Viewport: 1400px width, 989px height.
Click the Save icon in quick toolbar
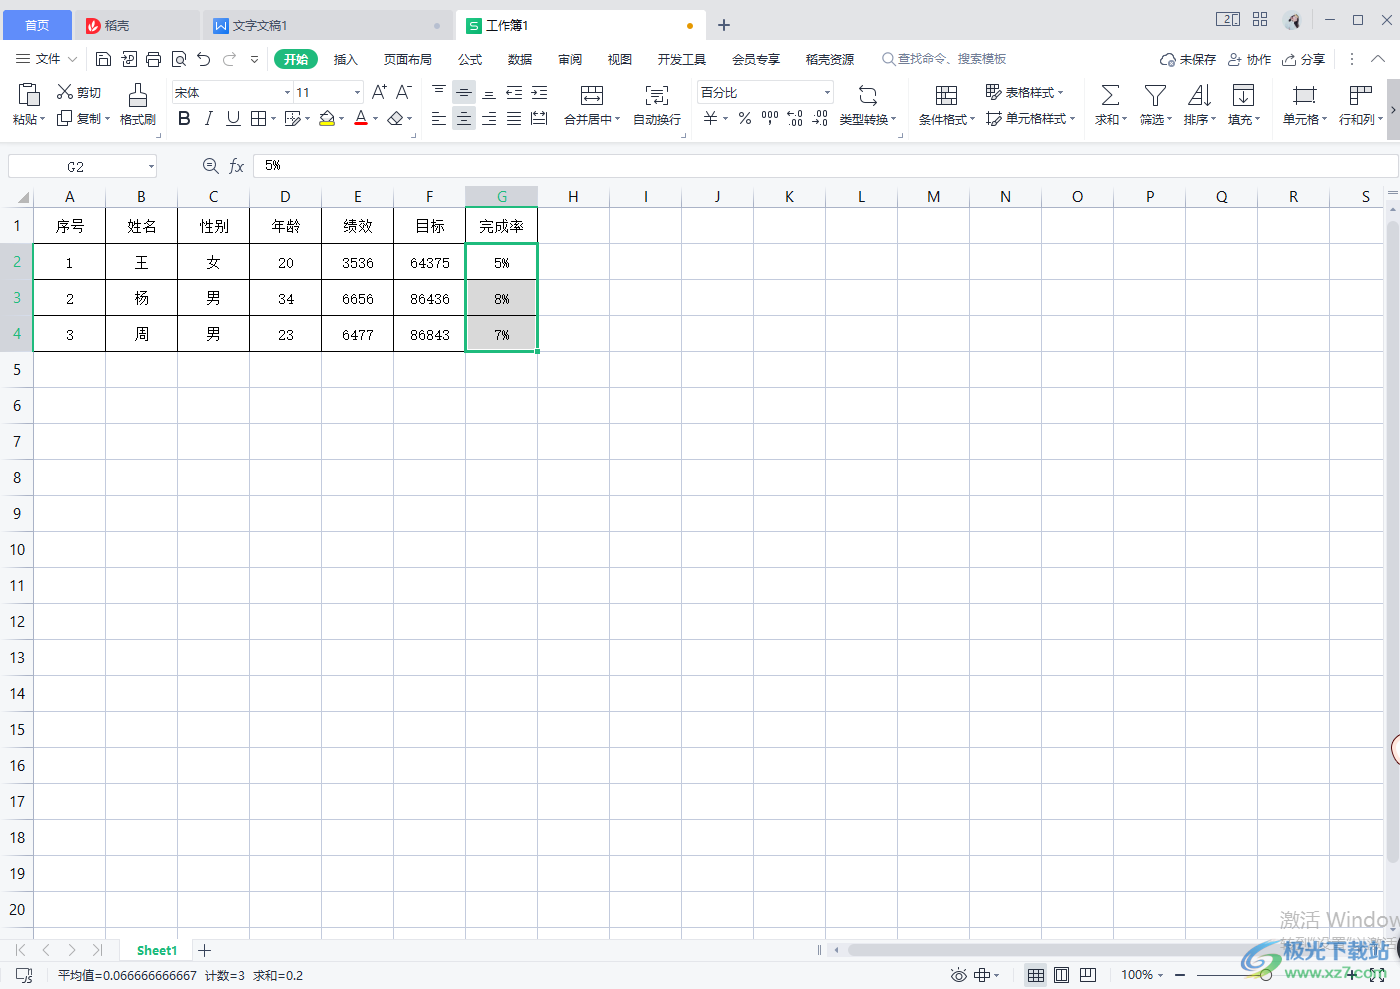pos(103,59)
